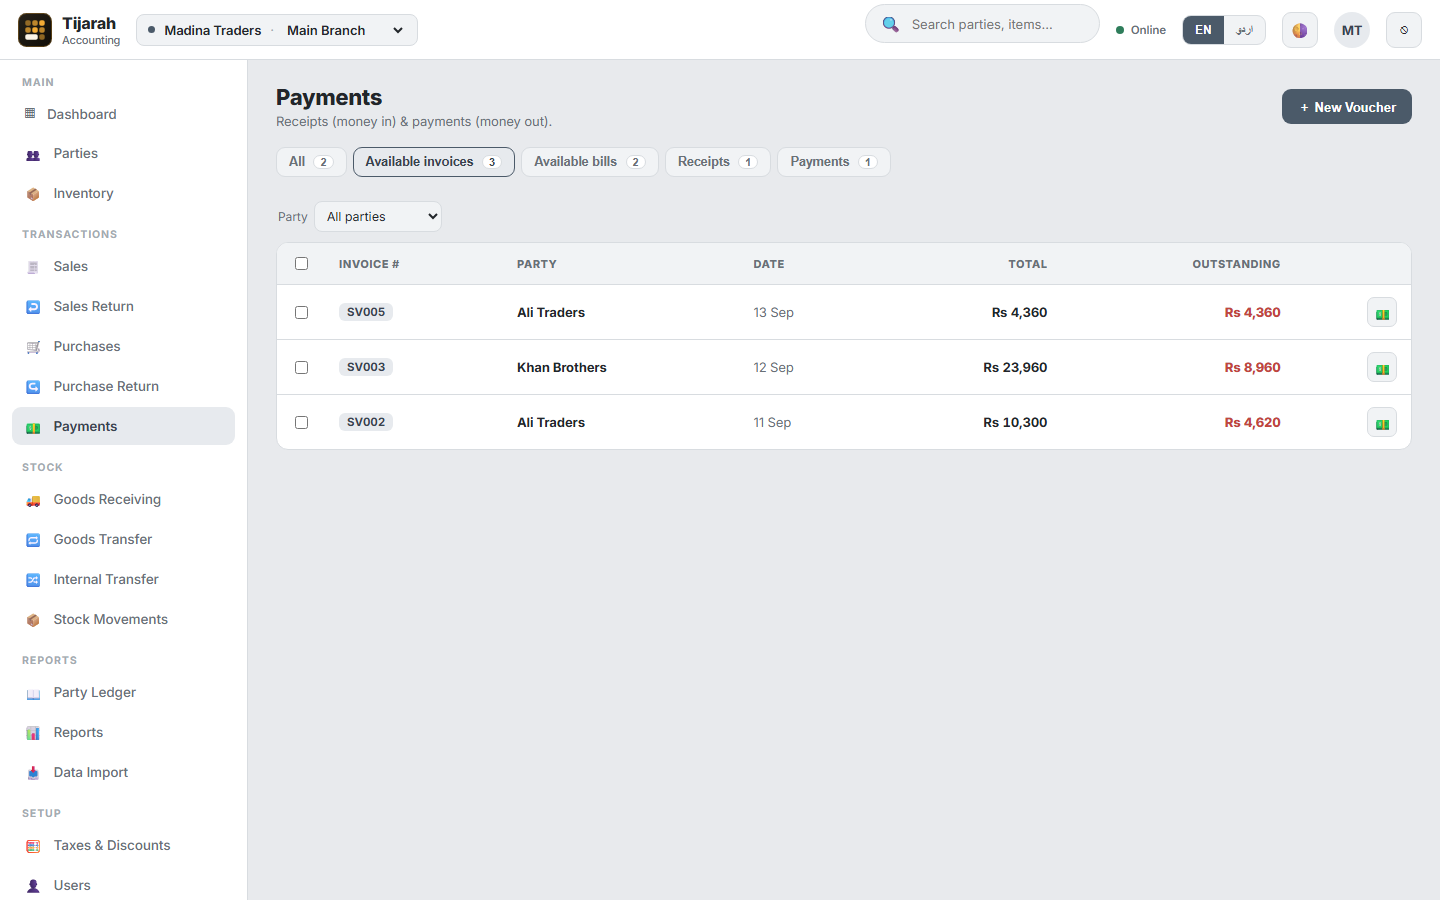Click the logout icon button at top right

tap(1404, 30)
